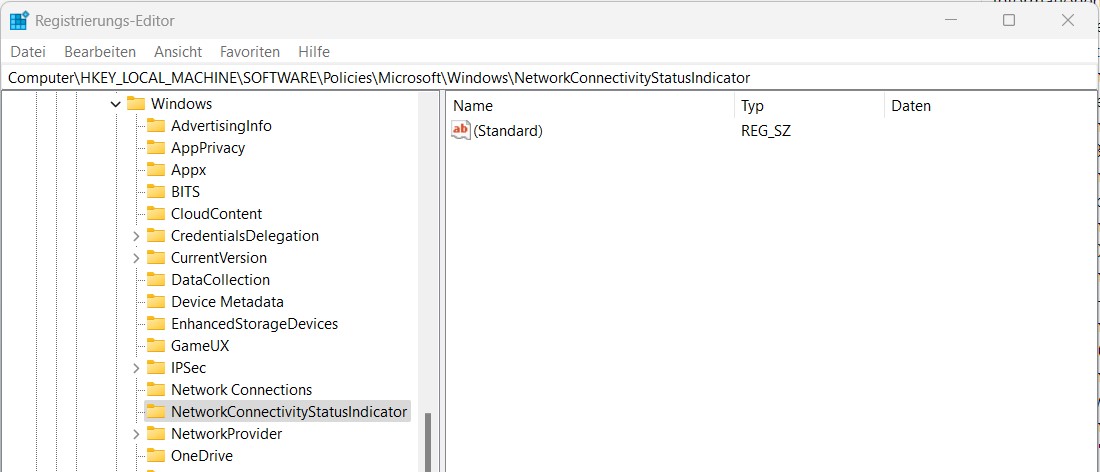This screenshot has width=1100, height=472.
Task: Open the Ansicht menu
Action: [x=178, y=52]
